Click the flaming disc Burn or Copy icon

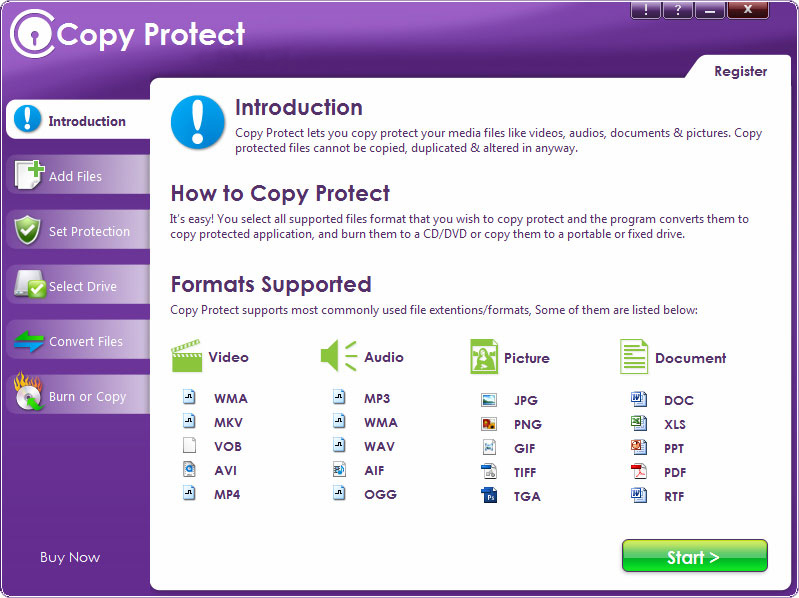28,391
